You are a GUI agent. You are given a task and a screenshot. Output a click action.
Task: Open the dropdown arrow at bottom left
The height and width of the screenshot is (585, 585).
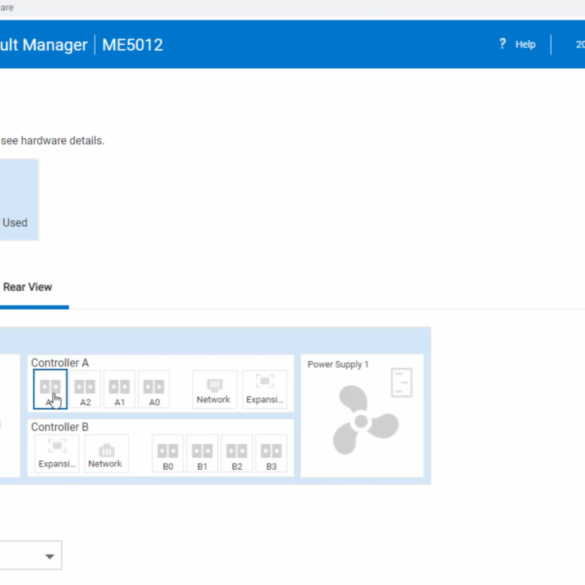[50, 556]
